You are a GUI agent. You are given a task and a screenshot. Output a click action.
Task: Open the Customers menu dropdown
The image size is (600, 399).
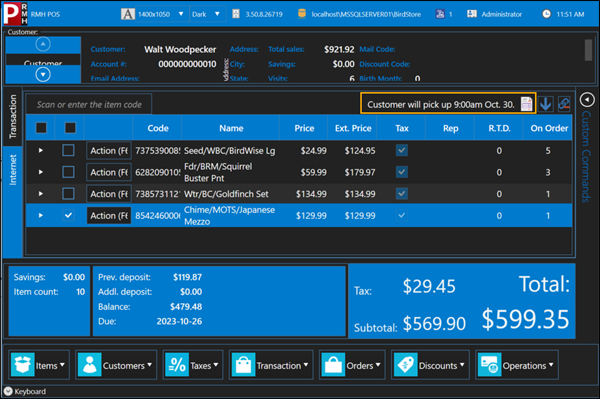[x=116, y=365]
